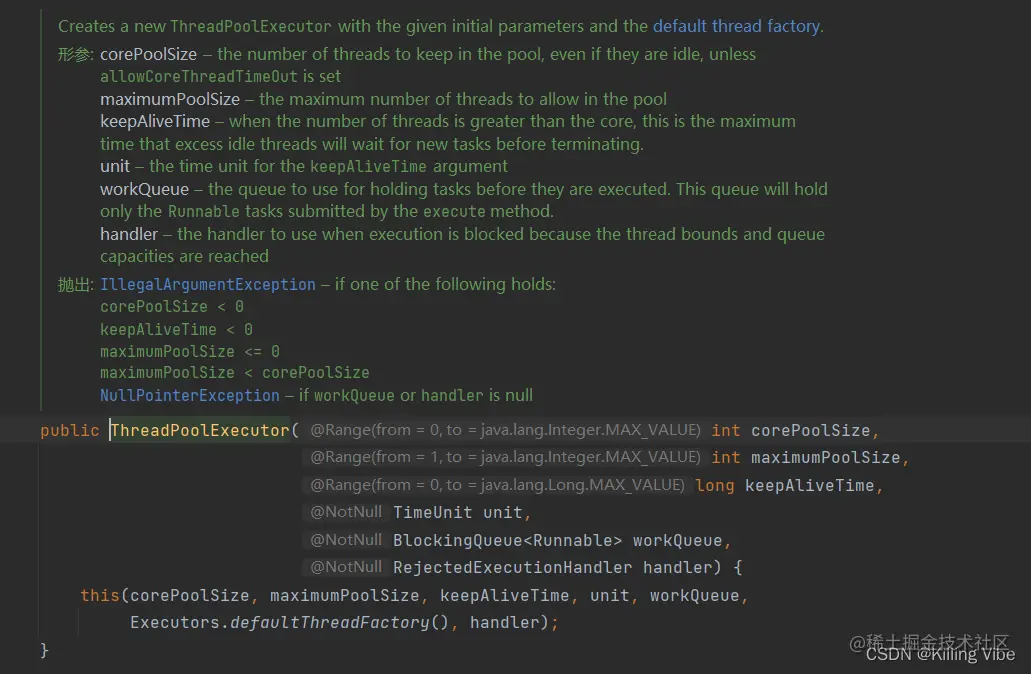Click 'ThreadPoolExecutor' in the doc summary
The height and width of the screenshot is (674, 1031).
[251, 26]
